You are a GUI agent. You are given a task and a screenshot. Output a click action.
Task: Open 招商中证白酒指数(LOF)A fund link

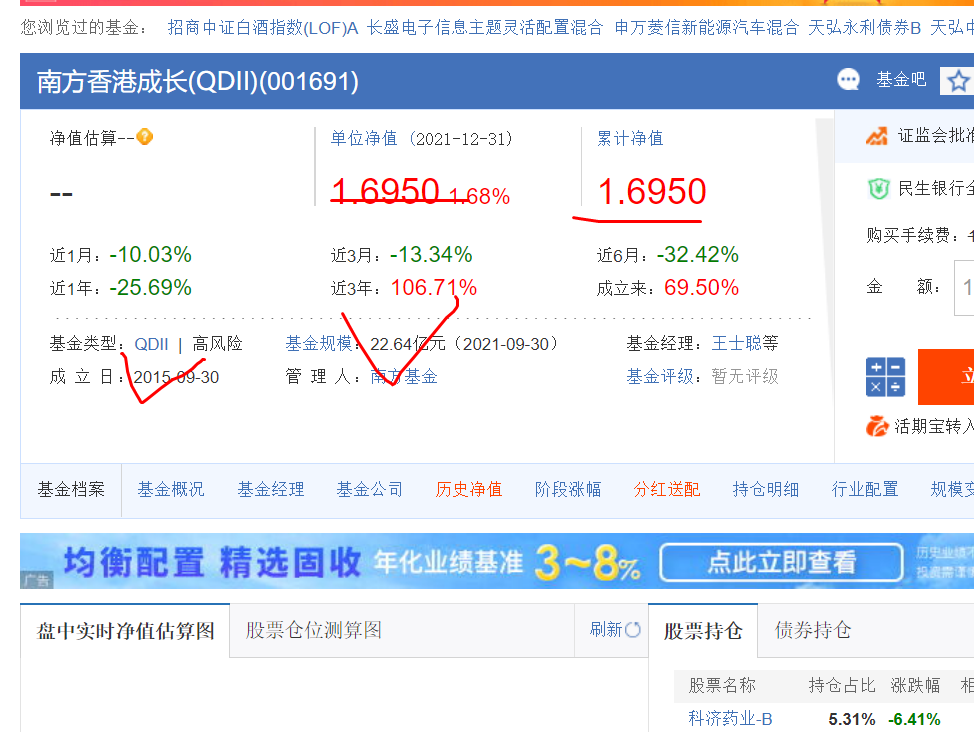(263, 27)
